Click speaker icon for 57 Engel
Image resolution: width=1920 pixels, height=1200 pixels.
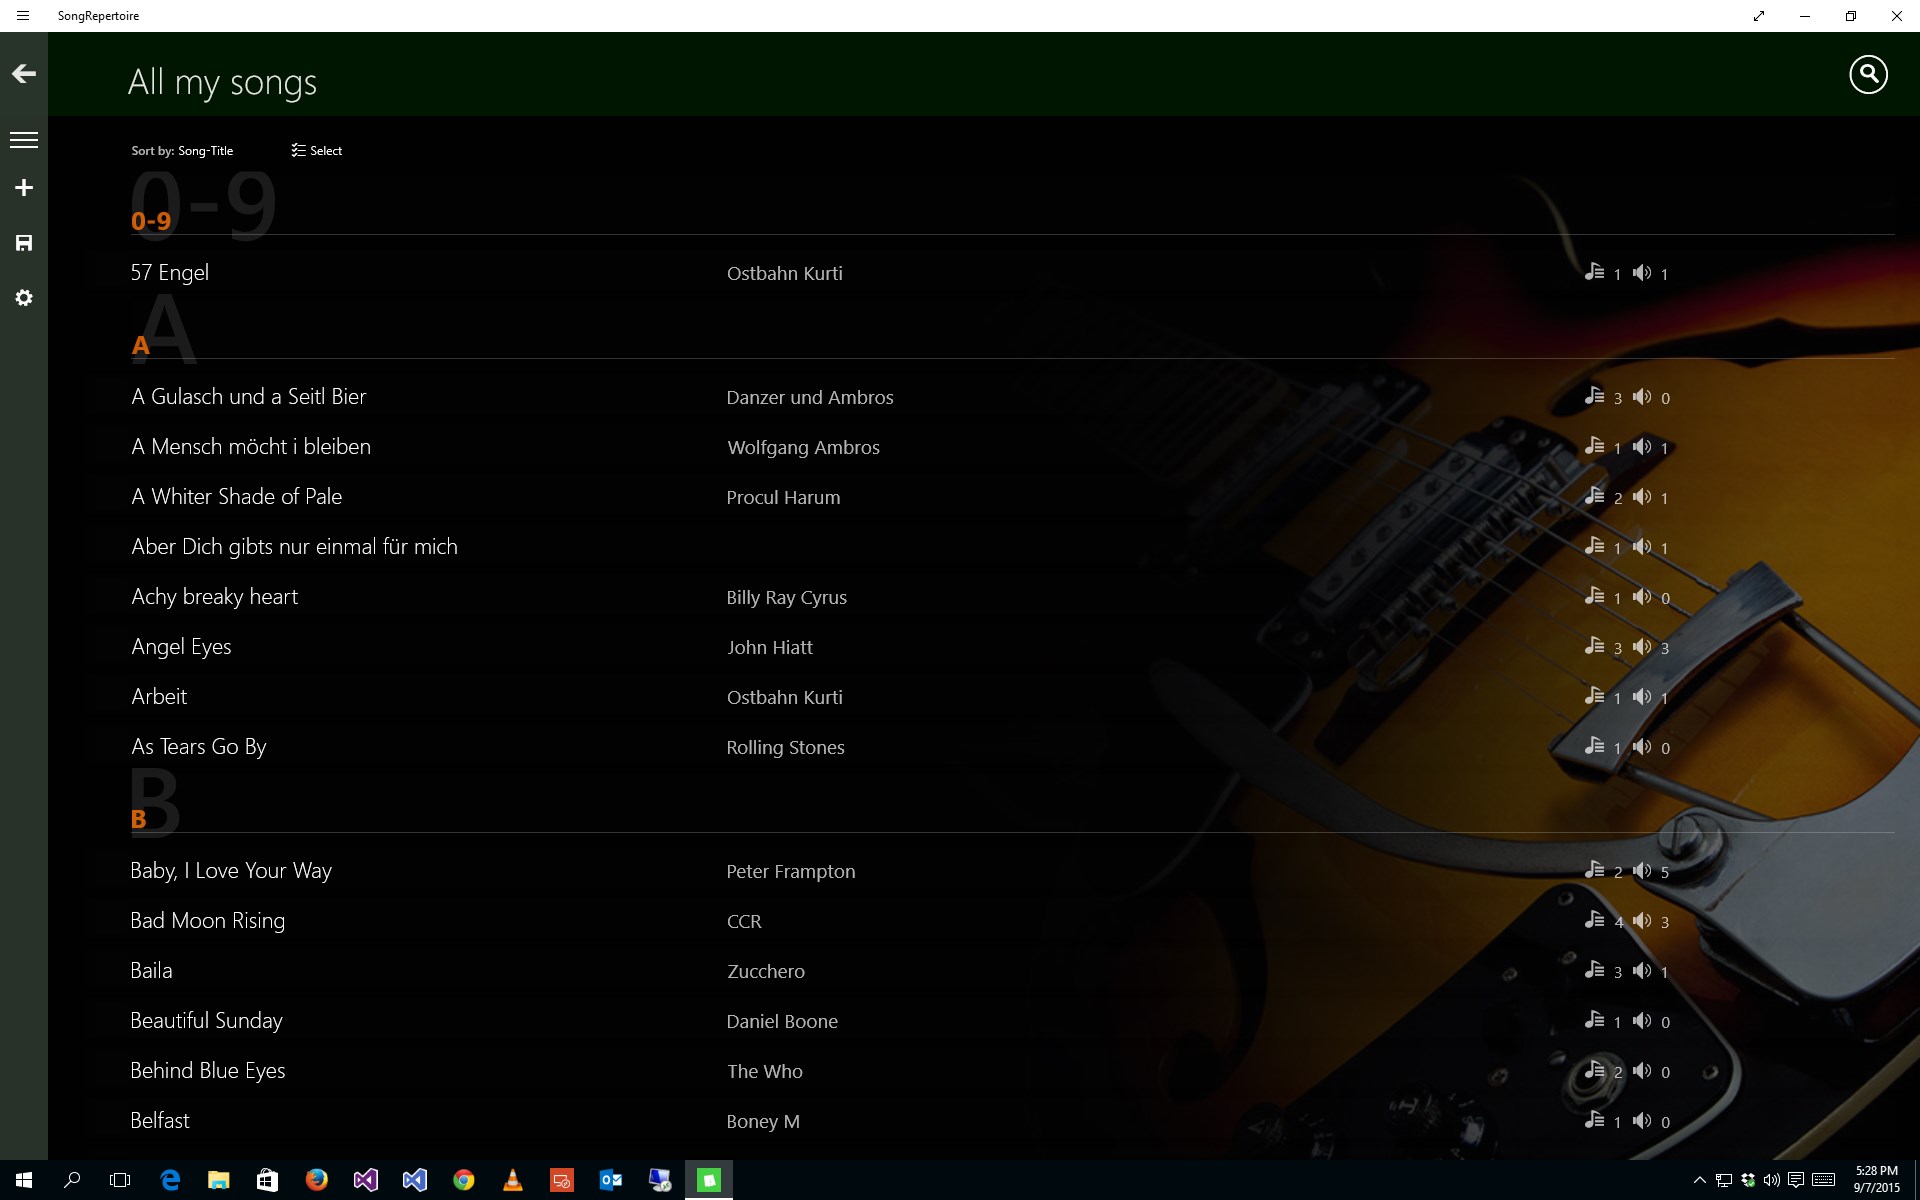(x=1642, y=272)
